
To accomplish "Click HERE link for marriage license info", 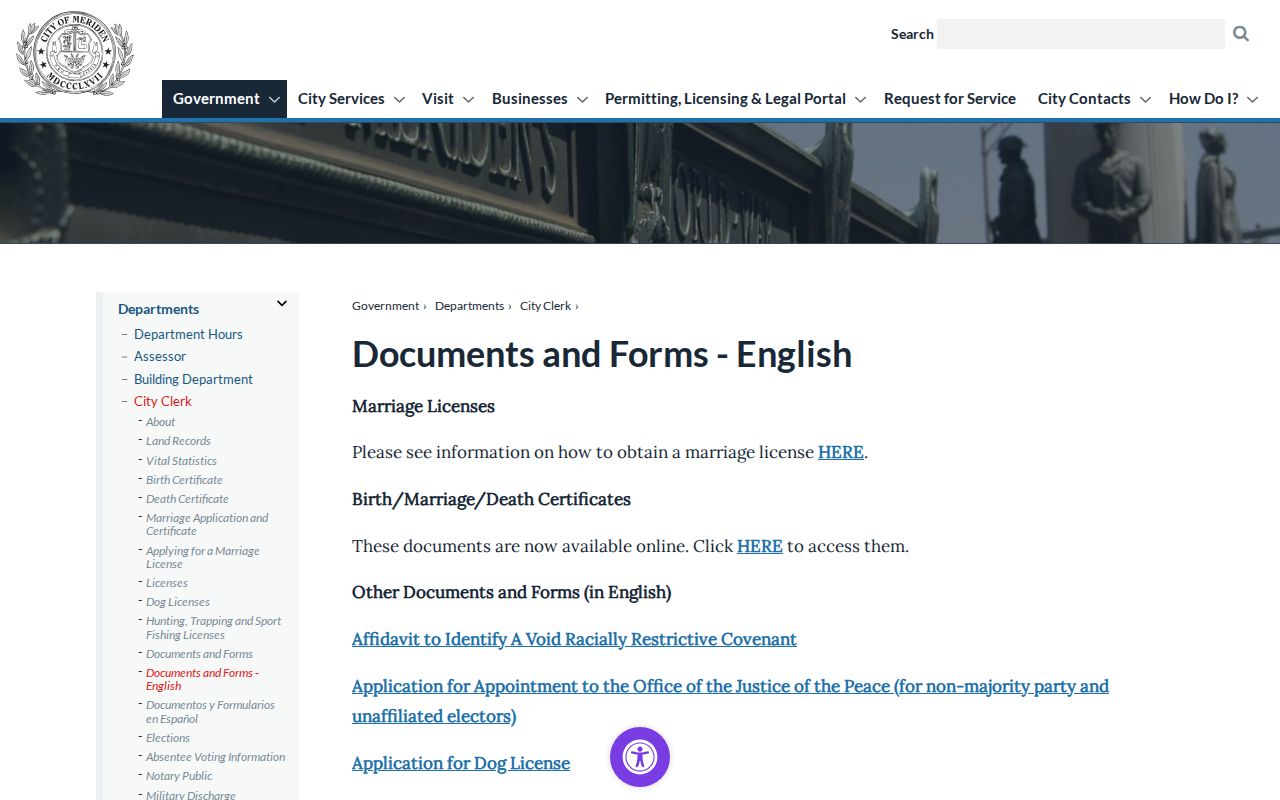I will tap(841, 452).
